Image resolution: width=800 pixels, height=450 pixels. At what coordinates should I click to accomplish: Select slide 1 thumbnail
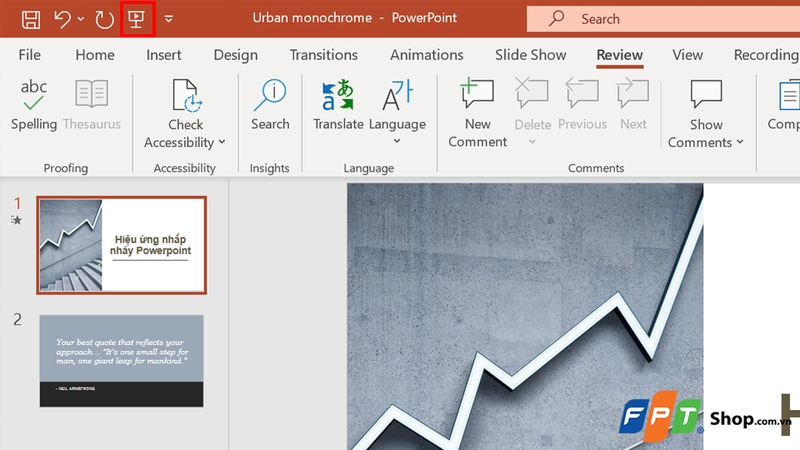pos(121,245)
